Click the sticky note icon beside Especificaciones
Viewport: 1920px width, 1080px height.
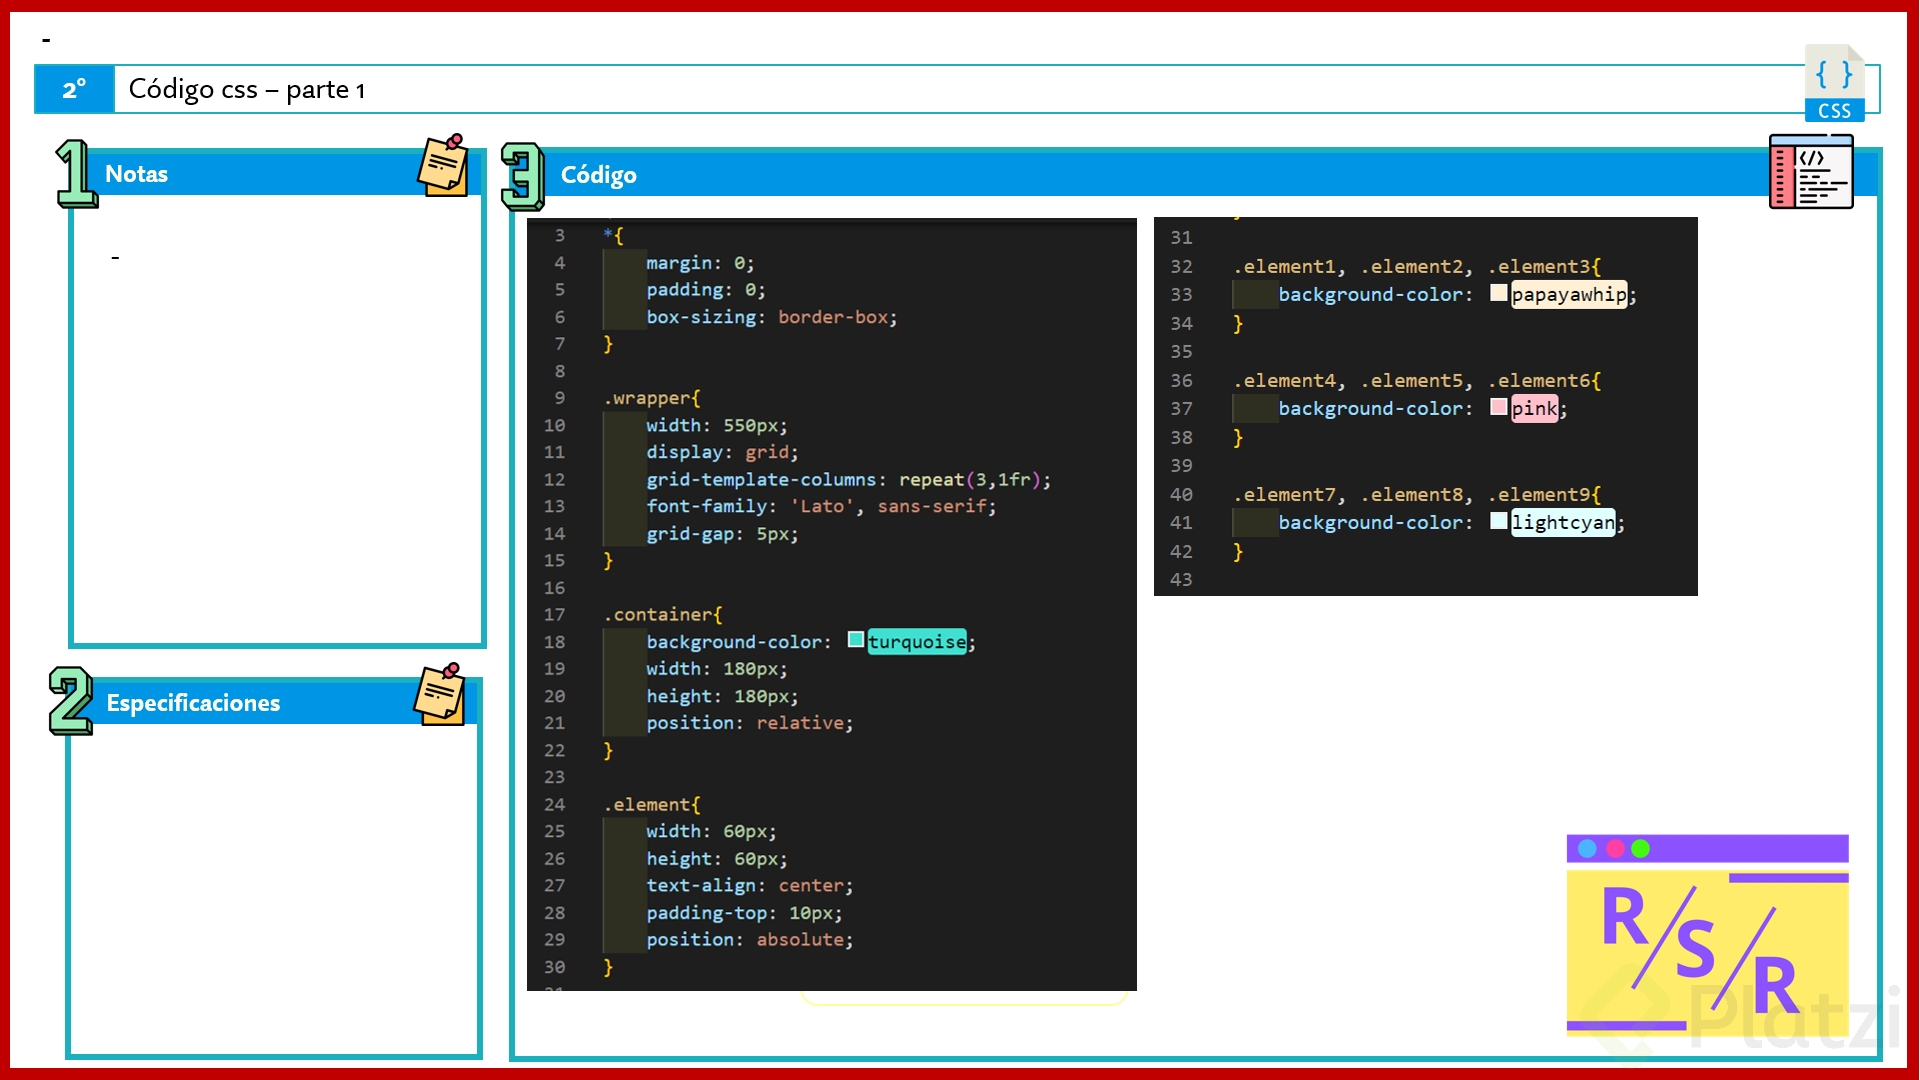click(440, 693)
